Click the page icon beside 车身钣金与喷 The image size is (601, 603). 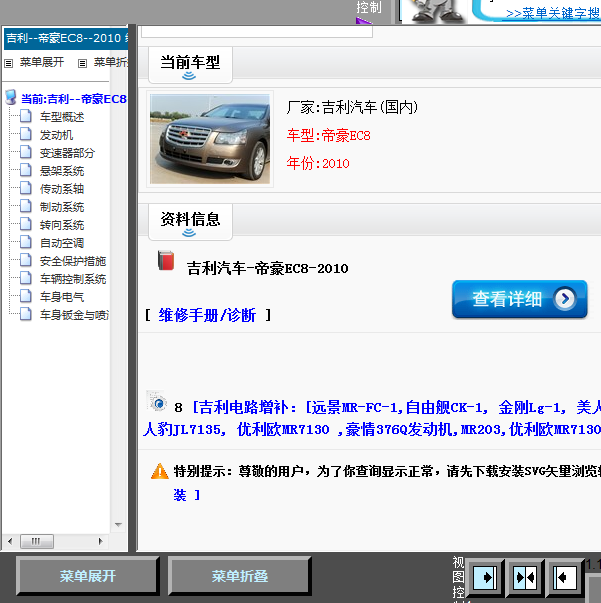(x=26, y=314)
